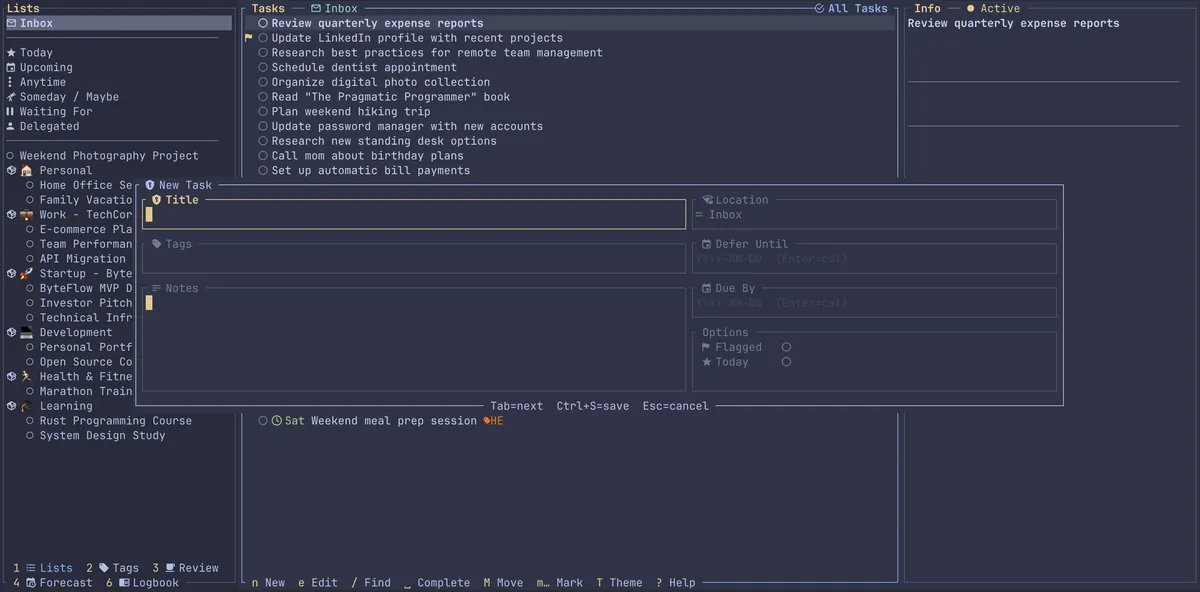Check the circle for Research new standing desk options
Viewport: 1200px width, 592px height.
click(x=263, y=141)
